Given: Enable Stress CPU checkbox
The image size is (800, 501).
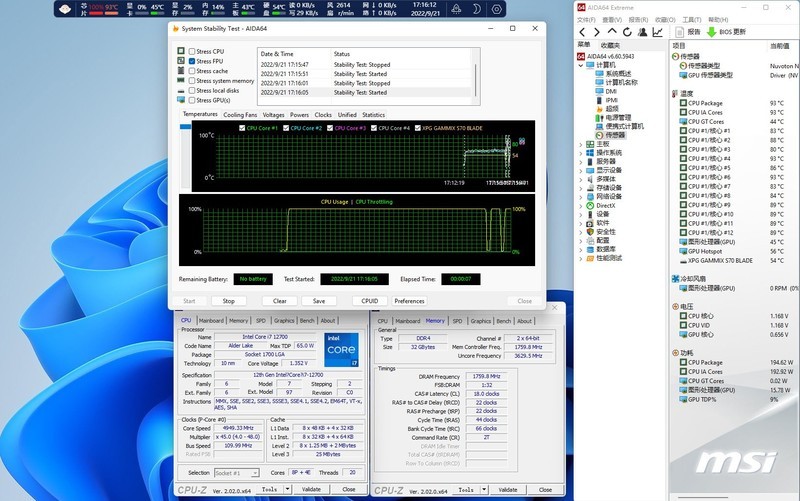Looking at the screenshot, I should [x=192, y=52].
